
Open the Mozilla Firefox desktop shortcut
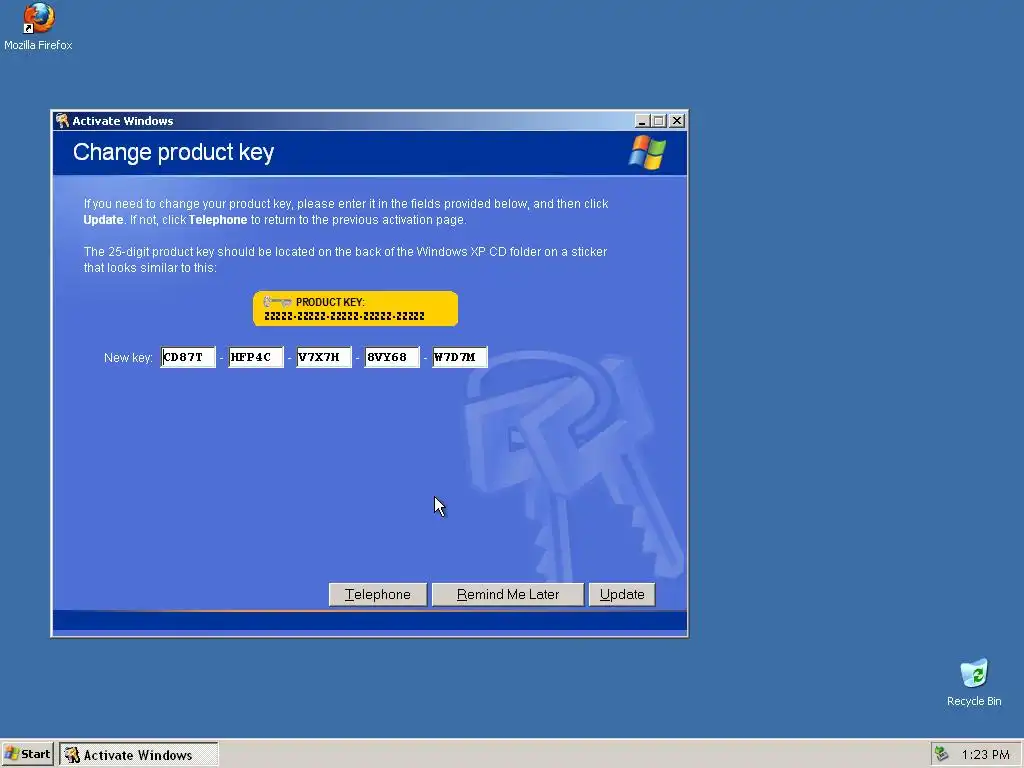[x=38, y=27]
